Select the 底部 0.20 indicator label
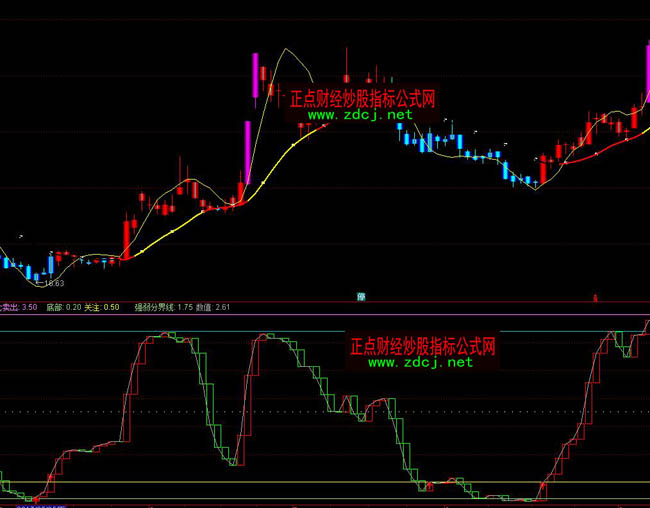The image size is (650, 508). pyautogui.click(x=61, y=308)
